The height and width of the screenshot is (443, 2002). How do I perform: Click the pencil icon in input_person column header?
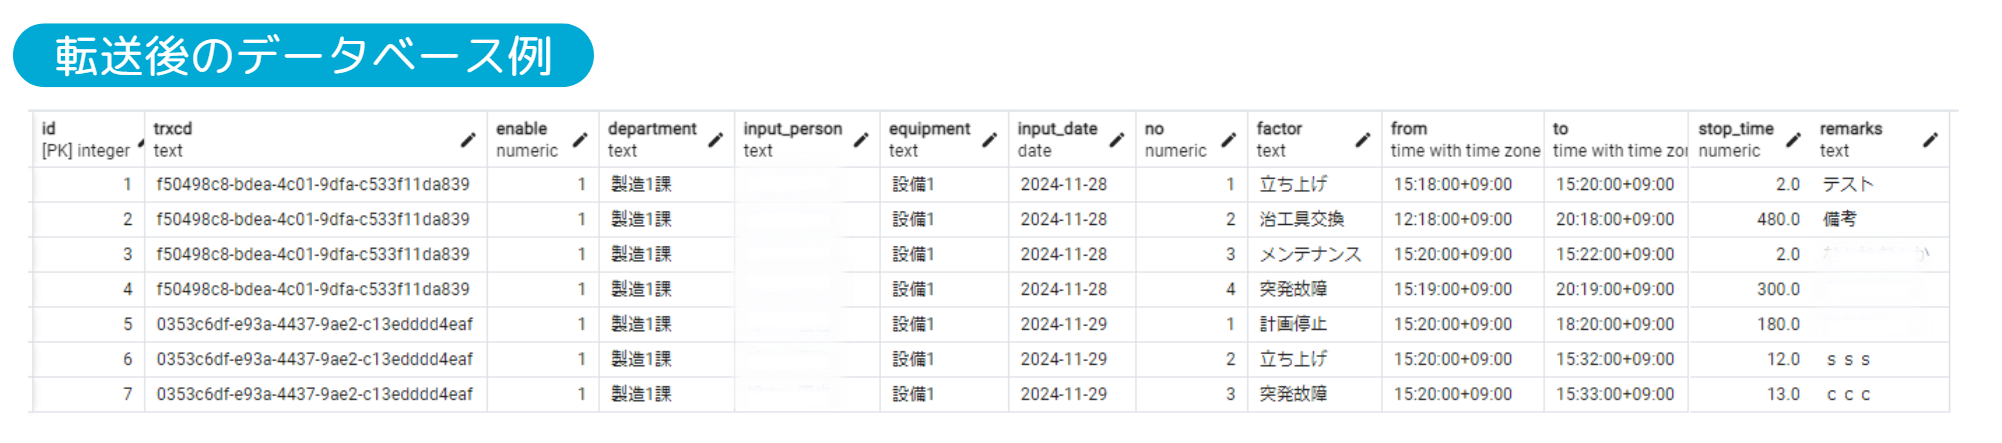click(x=861, y=140)
